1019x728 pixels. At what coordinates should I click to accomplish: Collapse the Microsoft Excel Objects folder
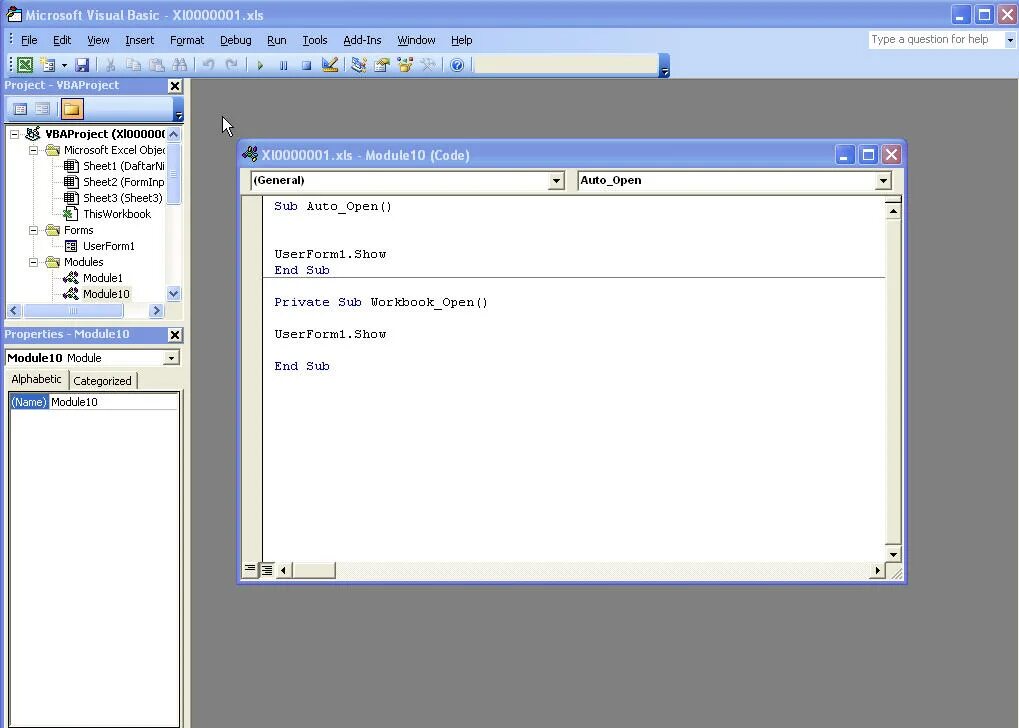[x=34, y=150]
